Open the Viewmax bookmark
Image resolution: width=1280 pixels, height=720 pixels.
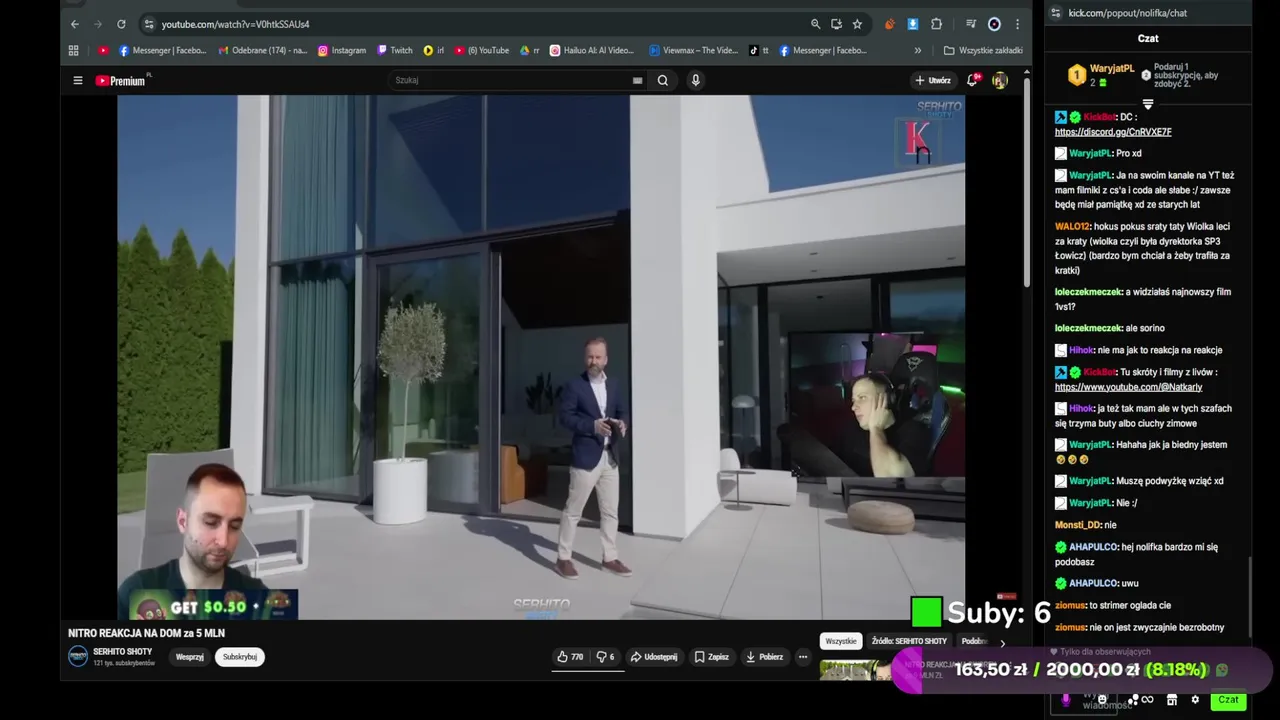(x=693, y=50)
